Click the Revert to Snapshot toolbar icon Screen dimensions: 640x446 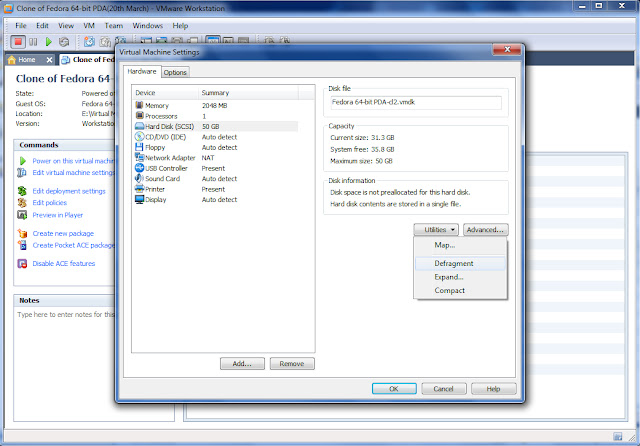[105, 42]
